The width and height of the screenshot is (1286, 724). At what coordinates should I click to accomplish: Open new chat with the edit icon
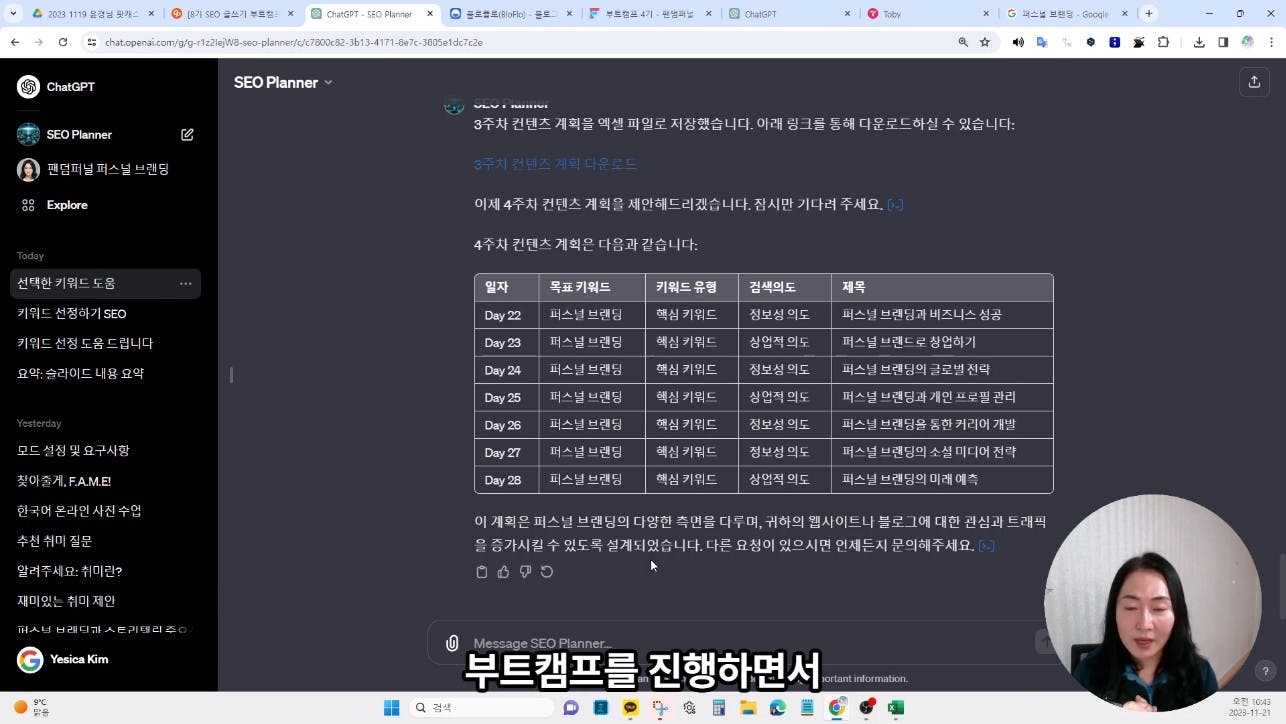[187, 134]
